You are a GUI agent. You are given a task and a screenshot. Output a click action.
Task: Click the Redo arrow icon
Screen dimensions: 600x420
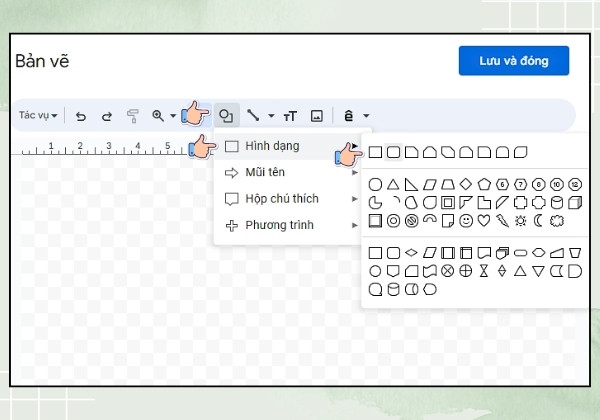[107, 116]
